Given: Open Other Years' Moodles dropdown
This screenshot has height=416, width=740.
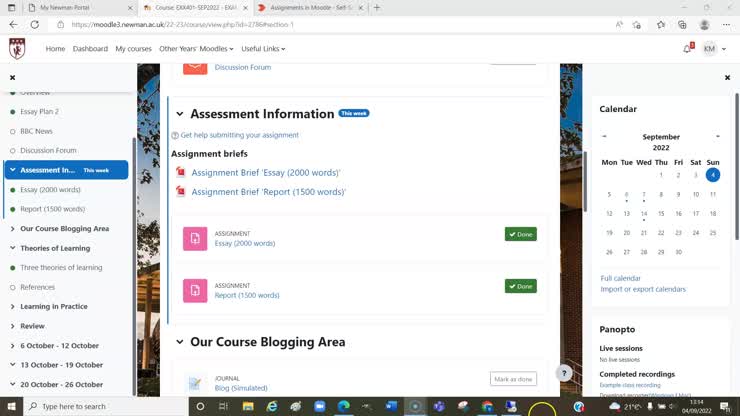Looking at the screenshot, I should [196, 49].
